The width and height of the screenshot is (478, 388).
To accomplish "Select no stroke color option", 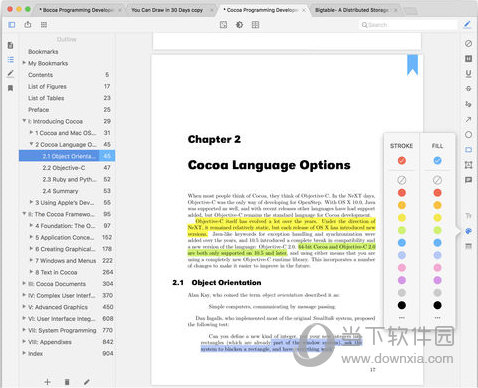I will click(x=402, y=180).
